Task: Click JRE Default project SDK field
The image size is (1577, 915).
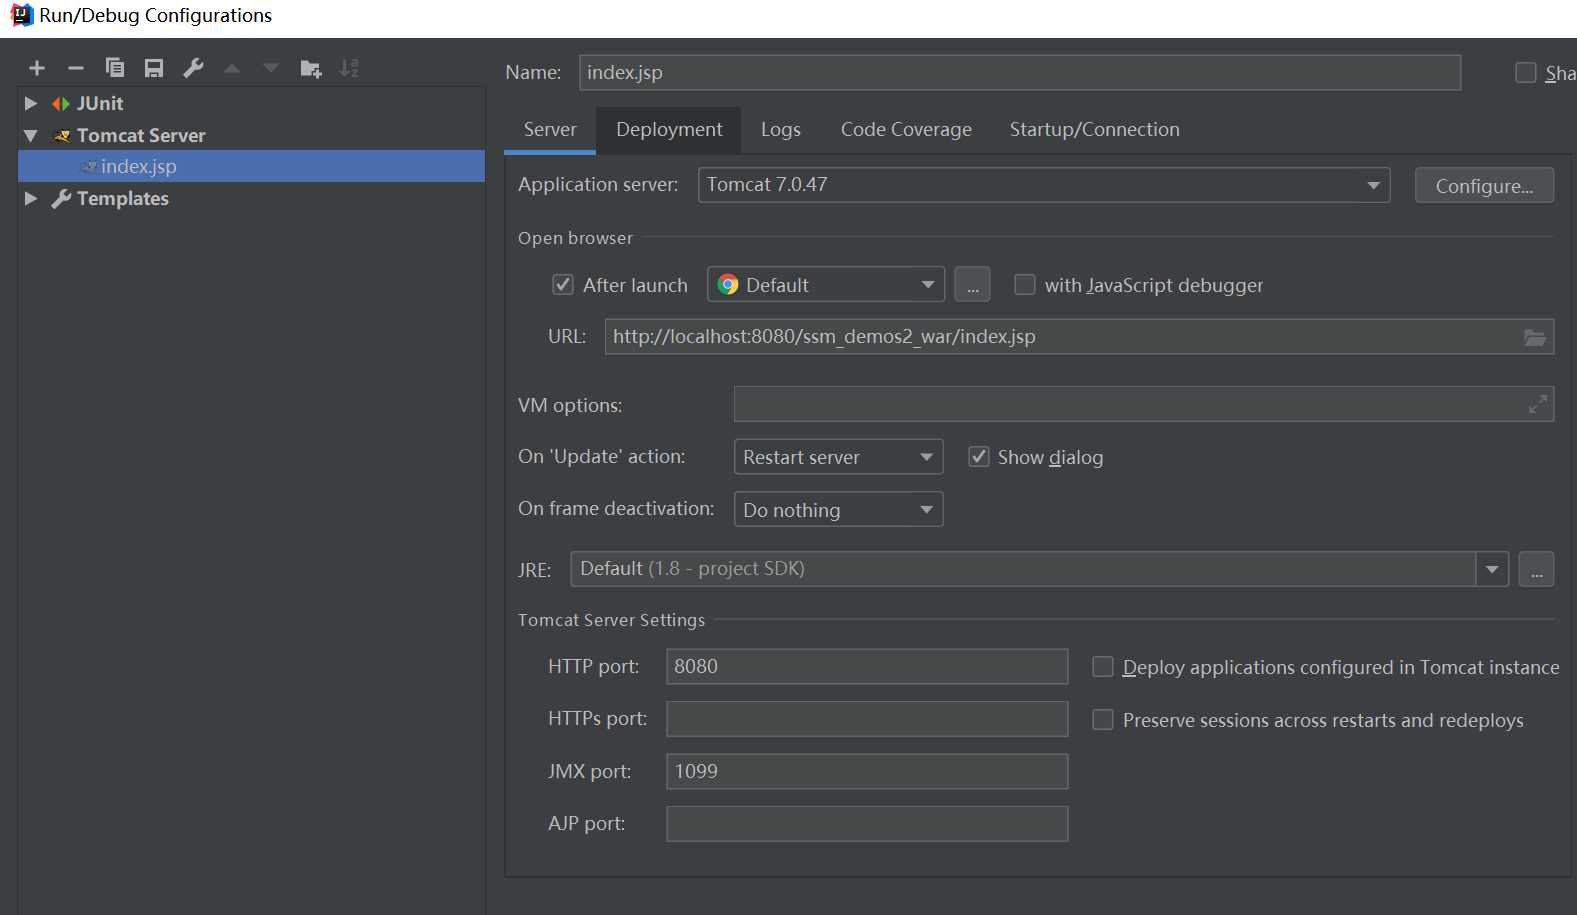Action: tap(1023, 569)
